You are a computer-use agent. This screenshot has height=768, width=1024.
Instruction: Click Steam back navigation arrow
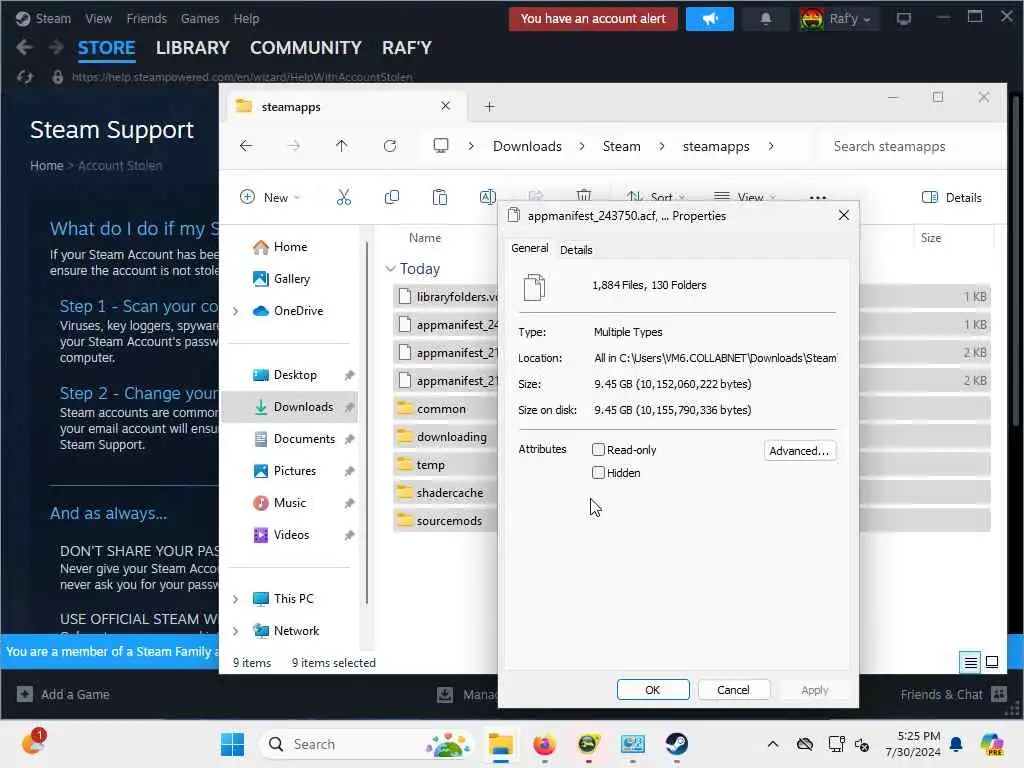[24, 47]
